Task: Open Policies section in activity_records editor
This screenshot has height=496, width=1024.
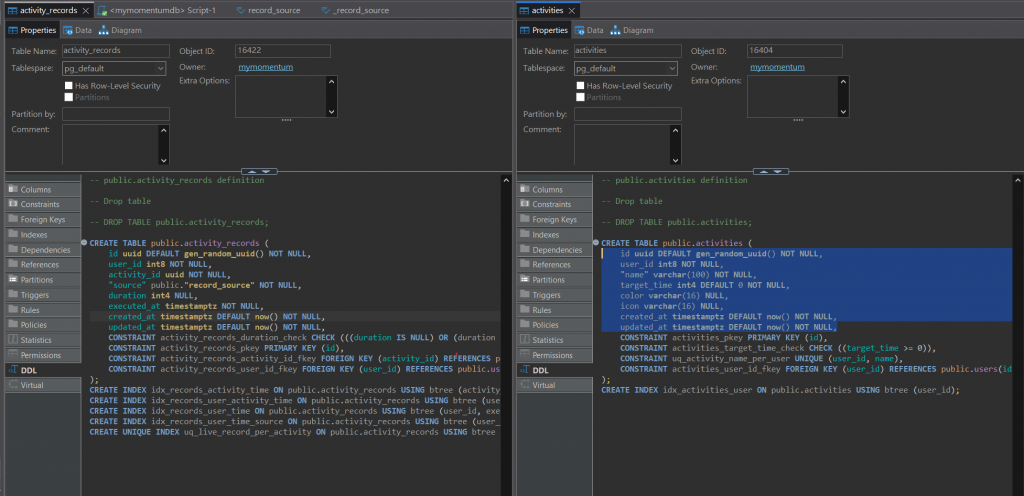Action: click(42, 325)
